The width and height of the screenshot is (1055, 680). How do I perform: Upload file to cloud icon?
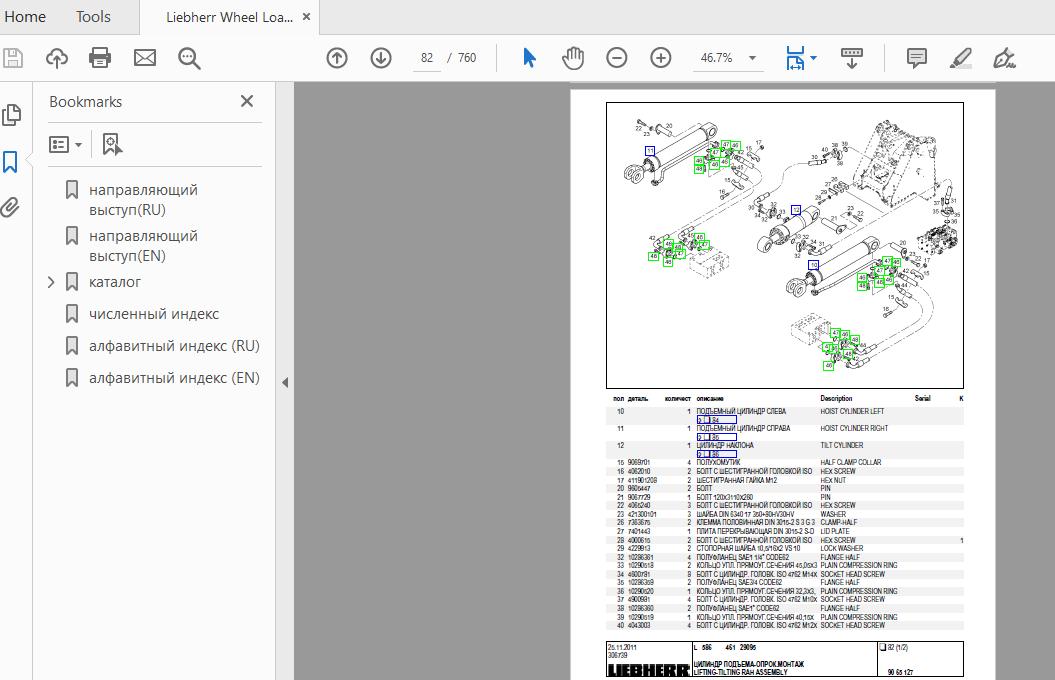pos(57,58)
